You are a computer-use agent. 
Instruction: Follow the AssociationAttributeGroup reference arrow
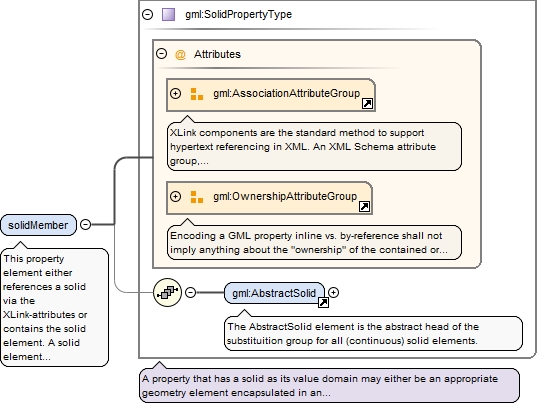click(x=367, y=103)
